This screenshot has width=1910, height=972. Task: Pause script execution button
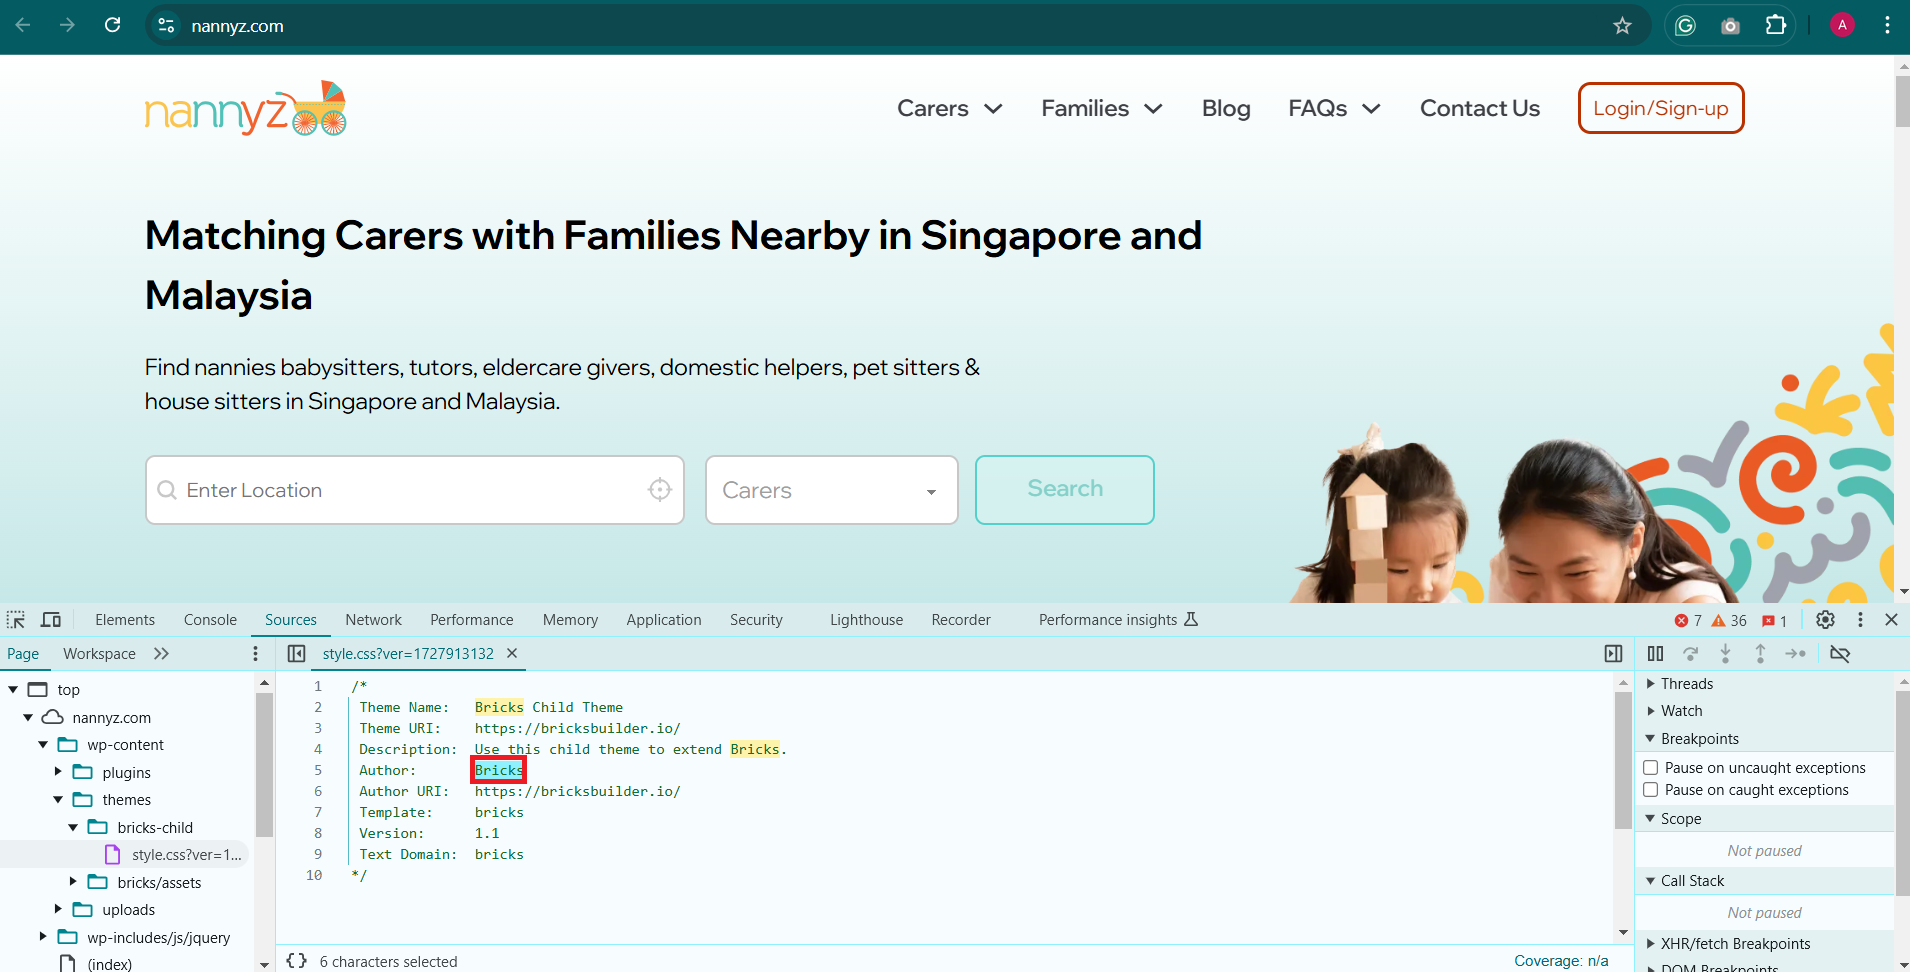point(1655,653)
